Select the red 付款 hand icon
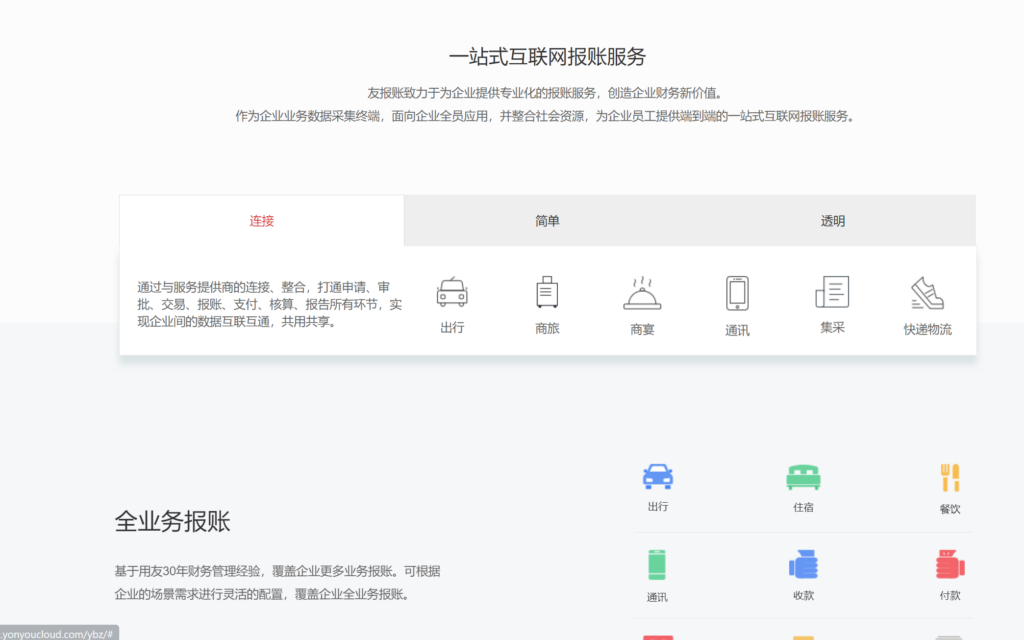Viewport: 1024px width, 640px height. 949,565
